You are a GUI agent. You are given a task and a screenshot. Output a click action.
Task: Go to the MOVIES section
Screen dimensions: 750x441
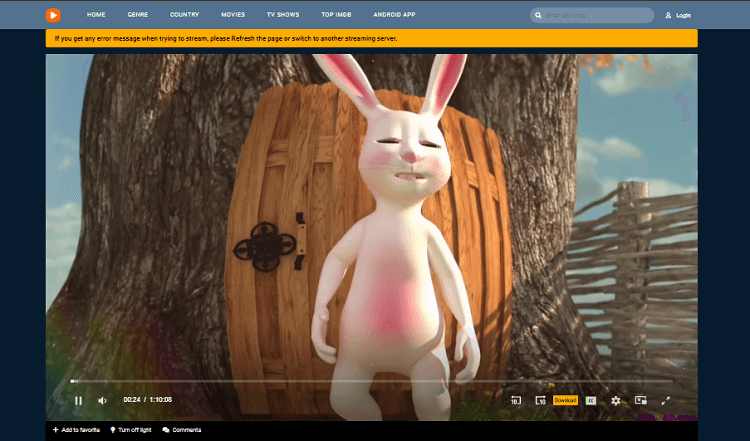tap(233, 15)
